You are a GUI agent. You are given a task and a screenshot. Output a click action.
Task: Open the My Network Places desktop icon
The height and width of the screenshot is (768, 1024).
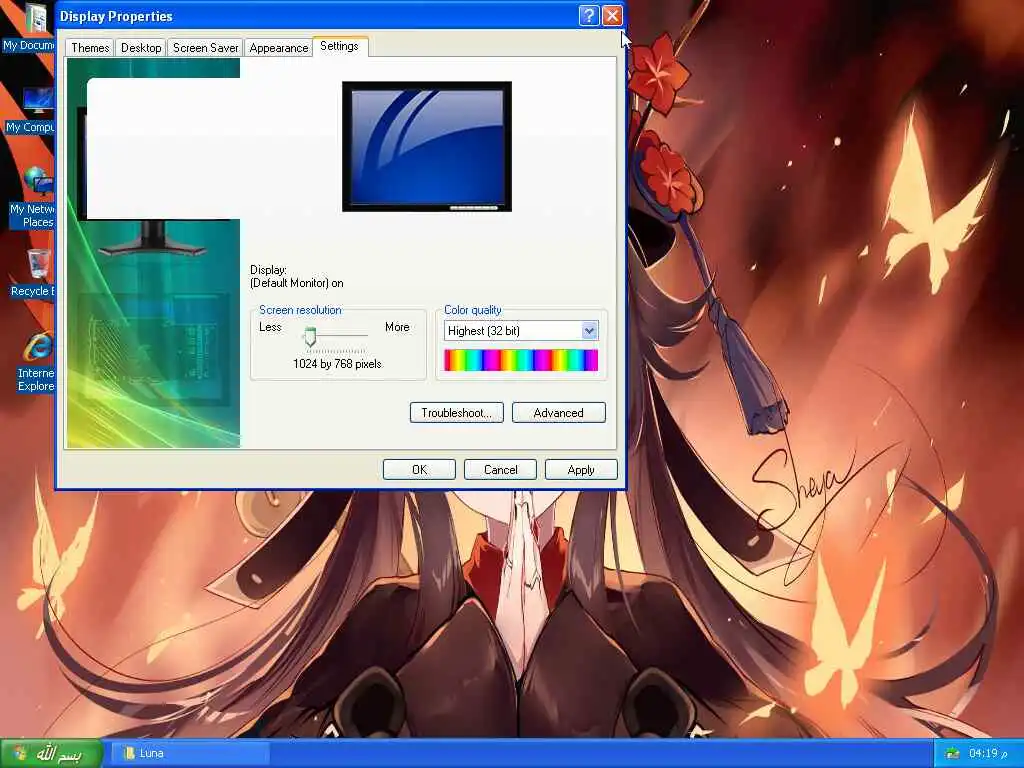point(33,197)
